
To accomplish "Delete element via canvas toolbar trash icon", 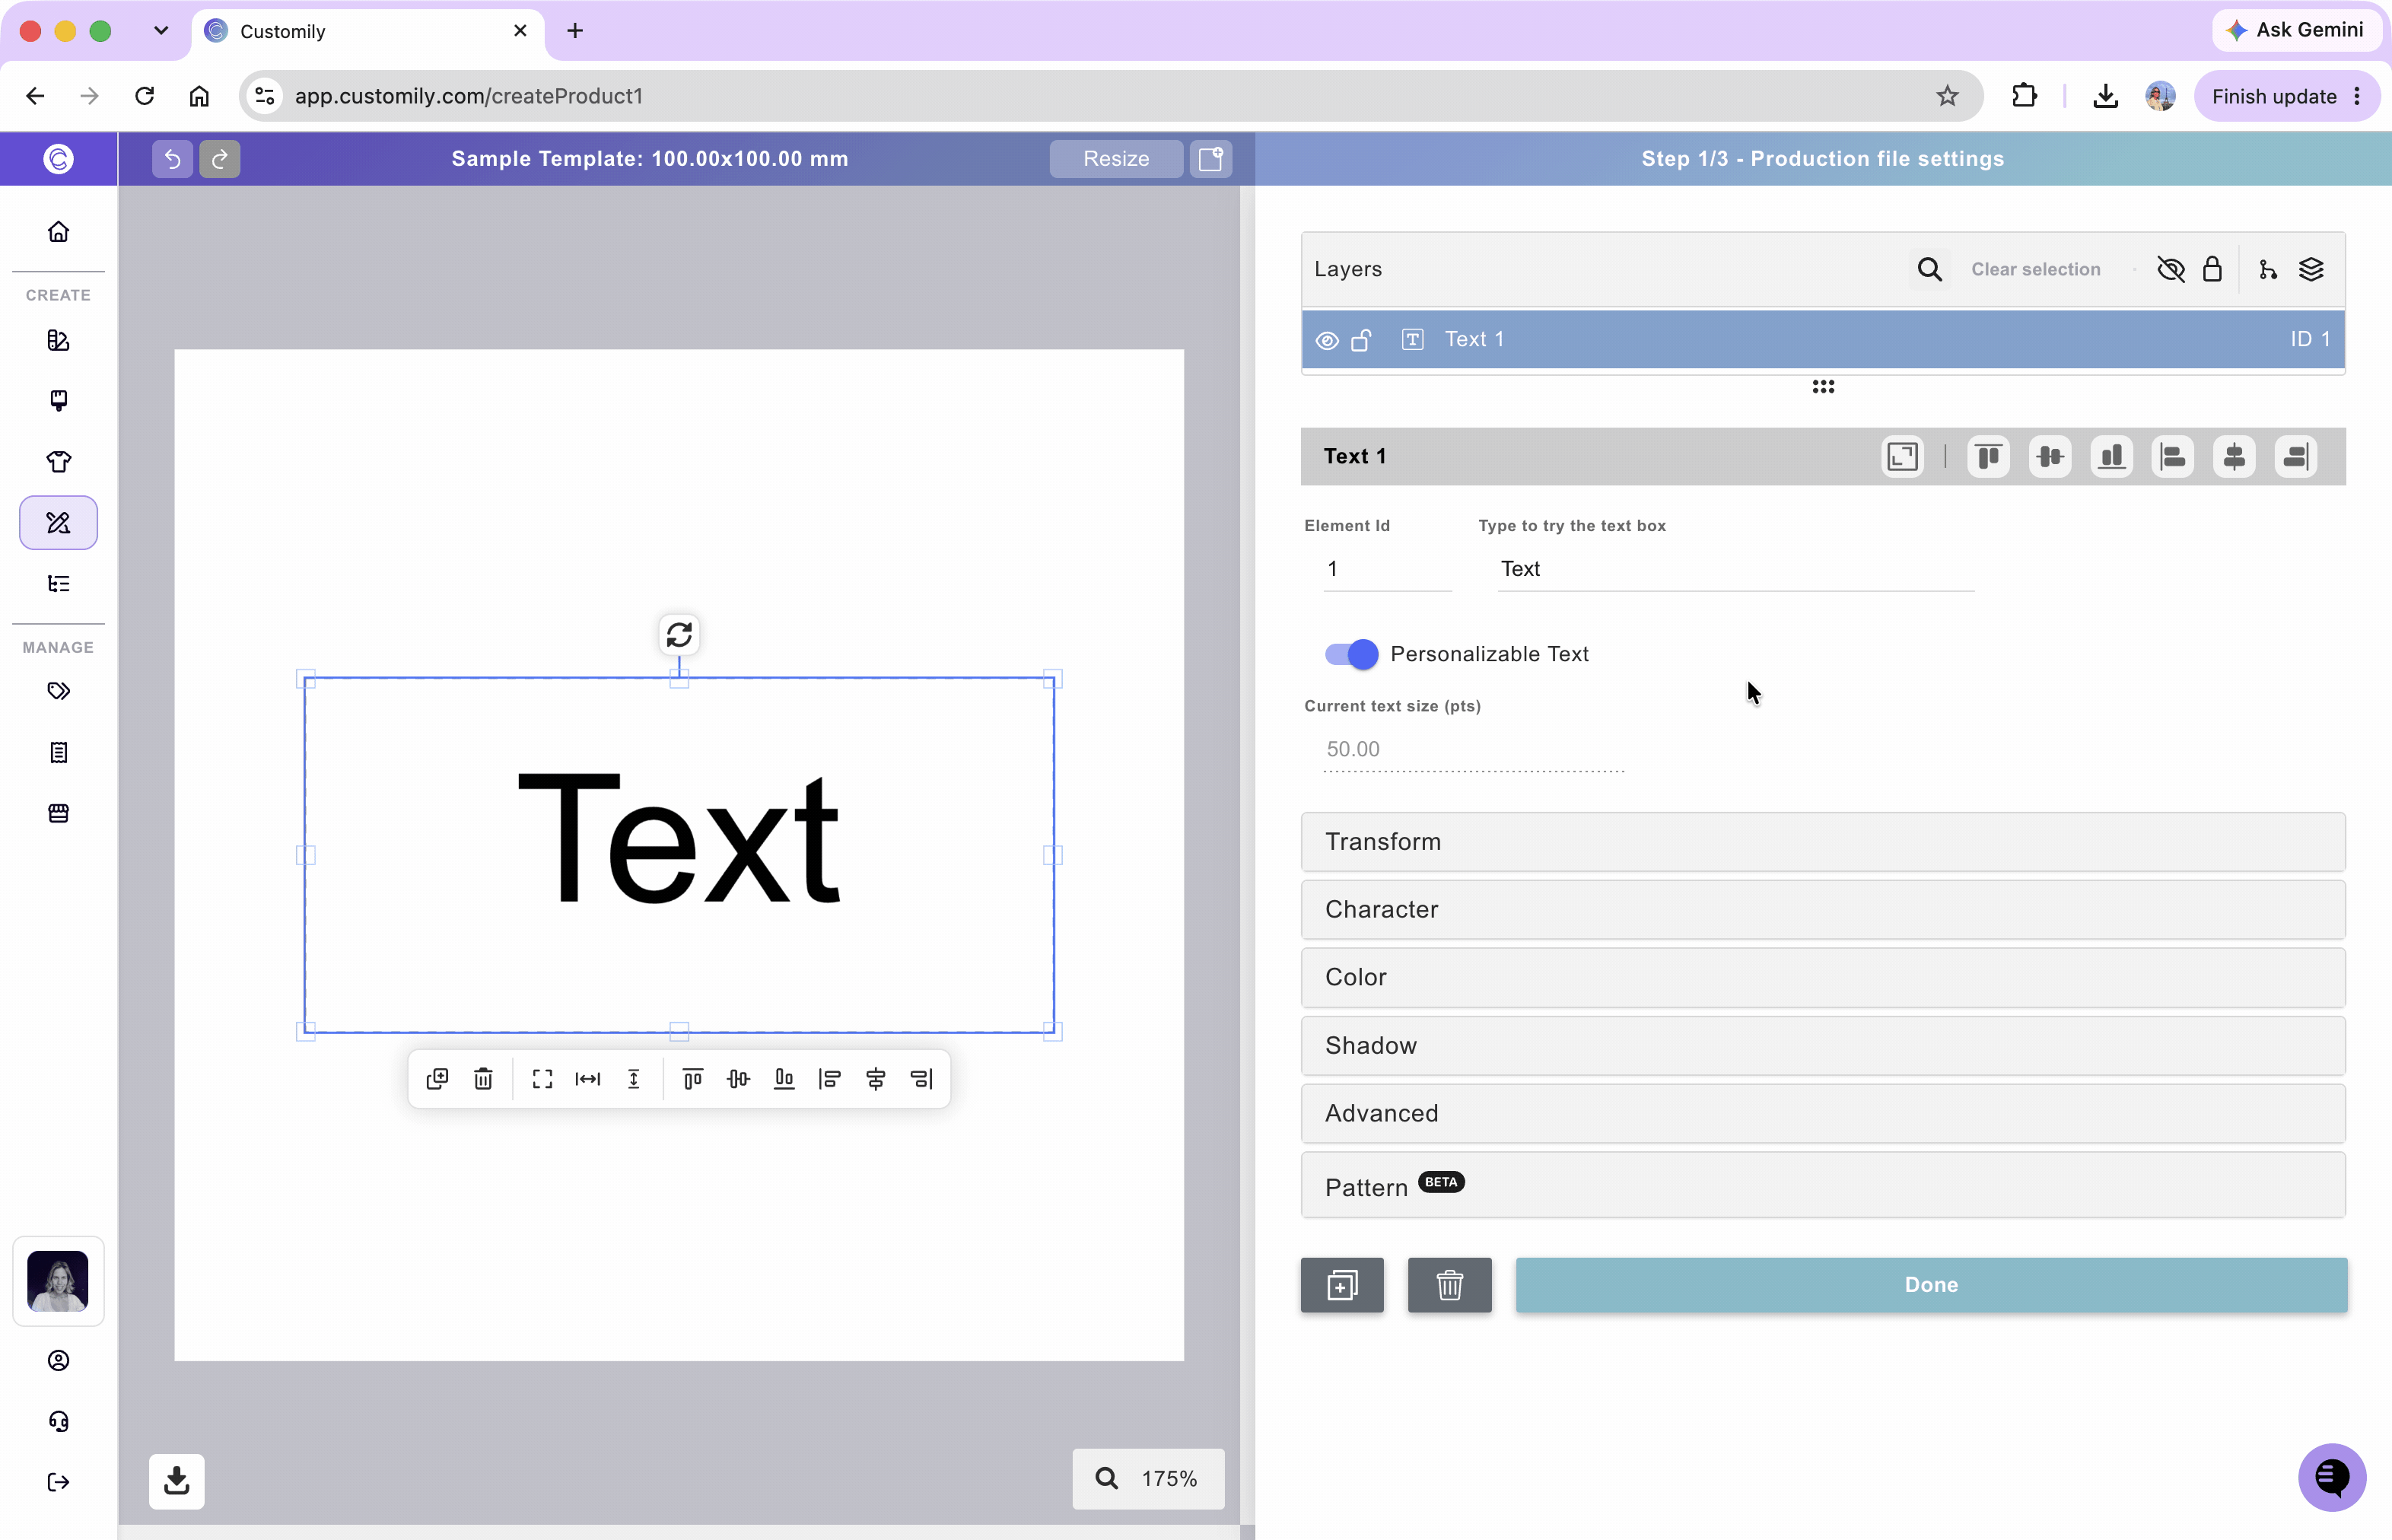I will click(x=483, y=1079).
